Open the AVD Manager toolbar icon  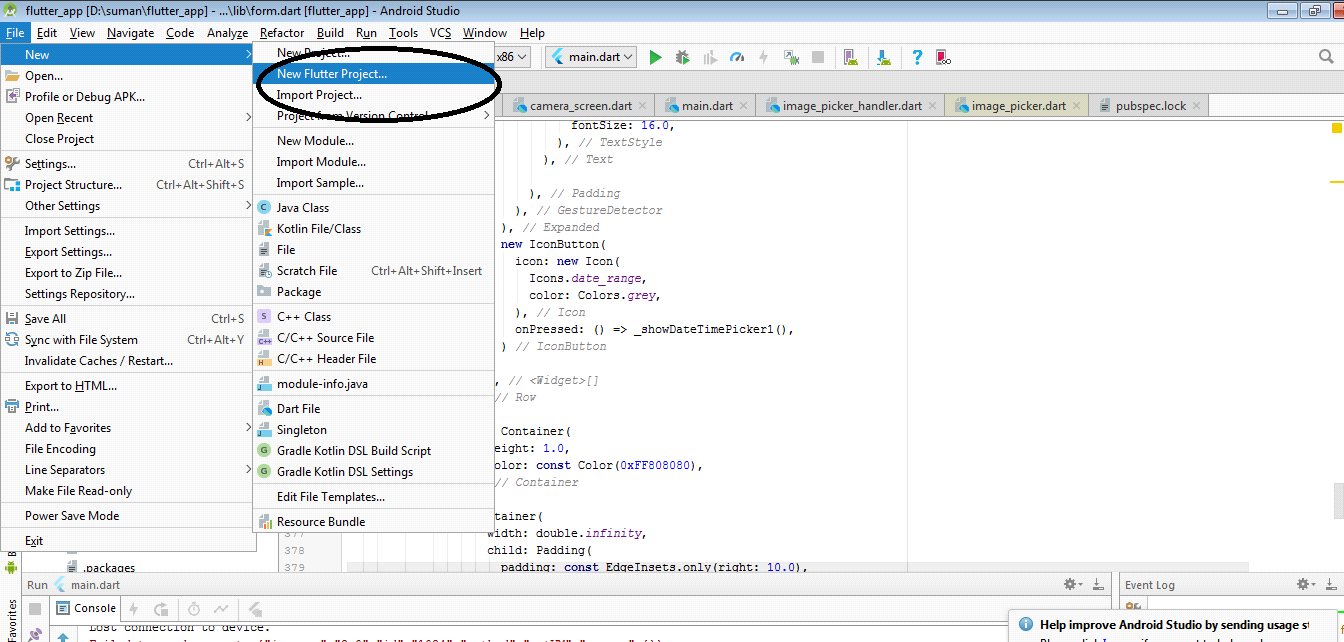[x=850, y=57]
